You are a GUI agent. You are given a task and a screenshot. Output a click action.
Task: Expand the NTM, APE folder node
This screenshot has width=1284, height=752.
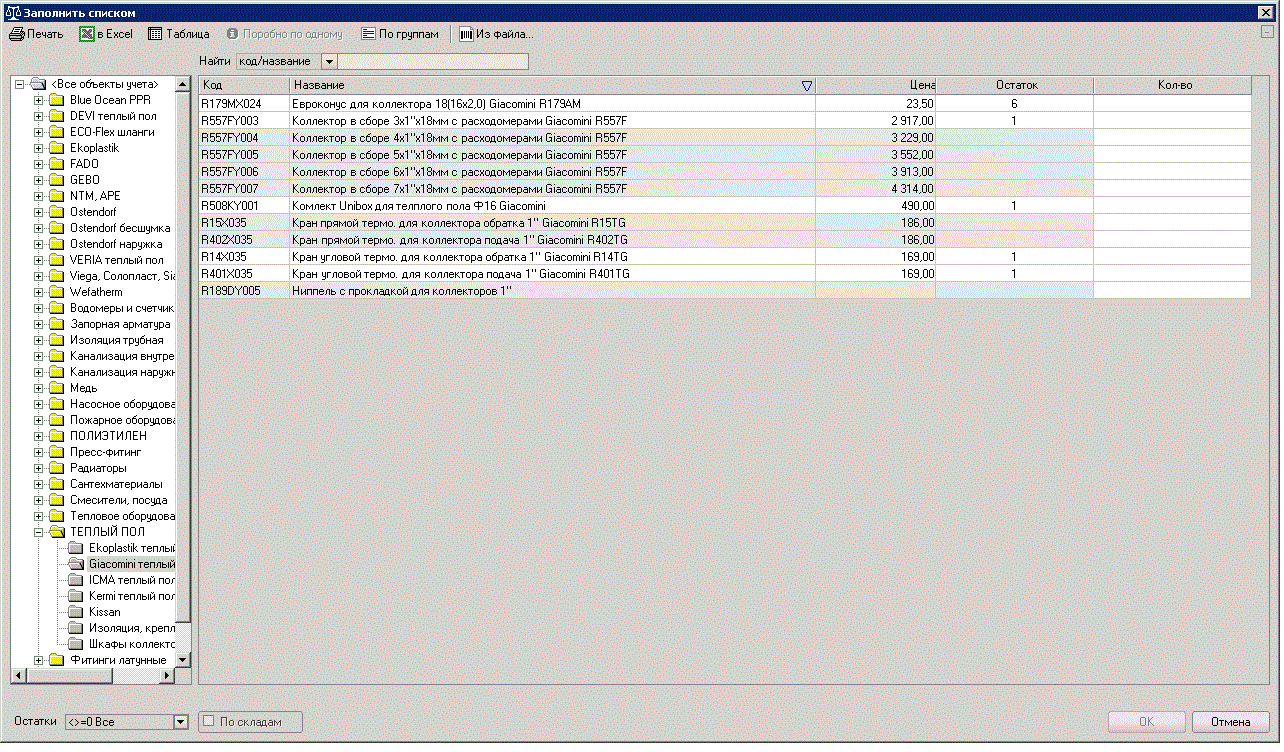point(39,196)
